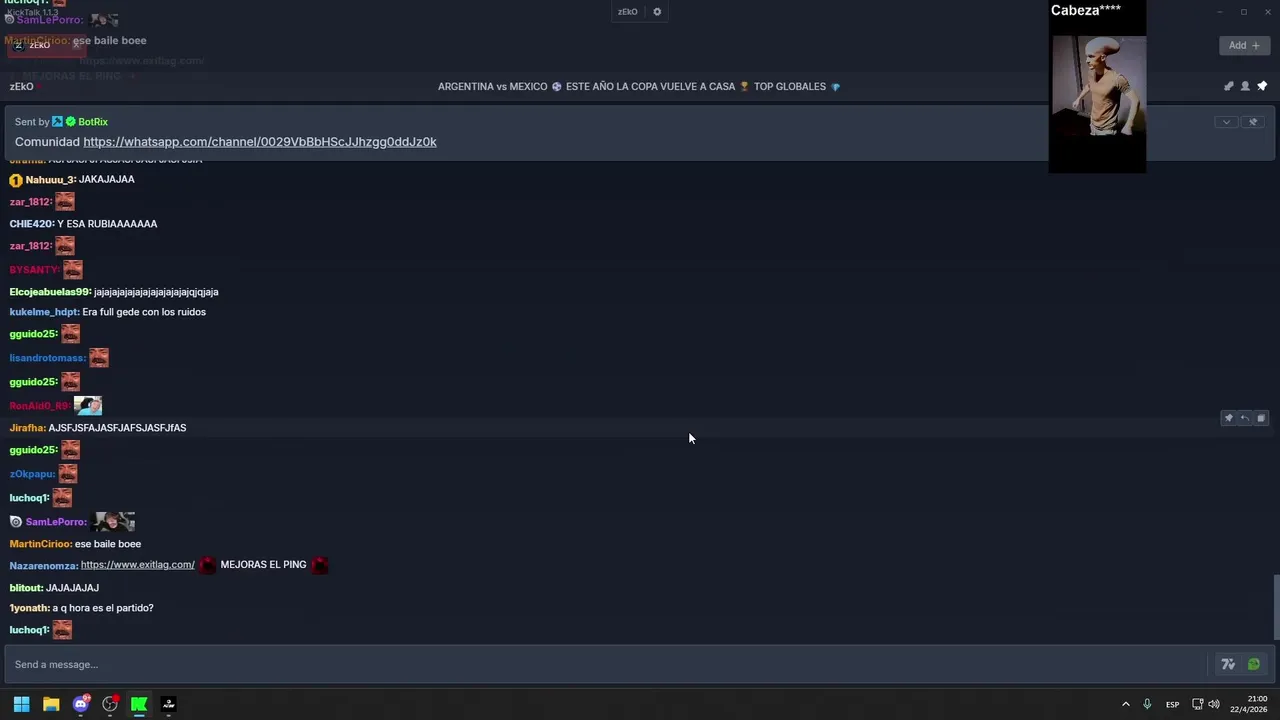Click the emote posted by BYSANTY
1280x720 pixels.
point(73,269)
